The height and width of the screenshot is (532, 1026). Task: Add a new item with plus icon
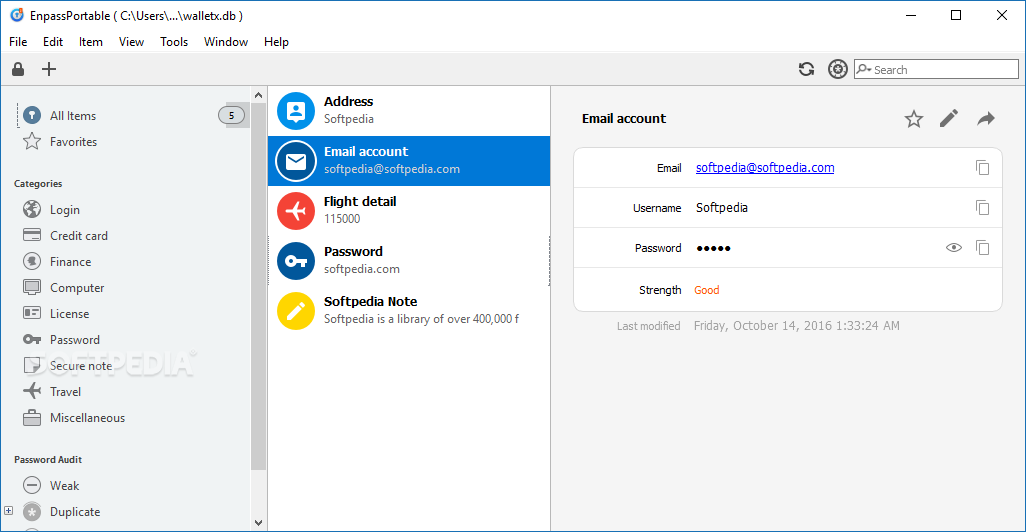[x=49, y=69]
